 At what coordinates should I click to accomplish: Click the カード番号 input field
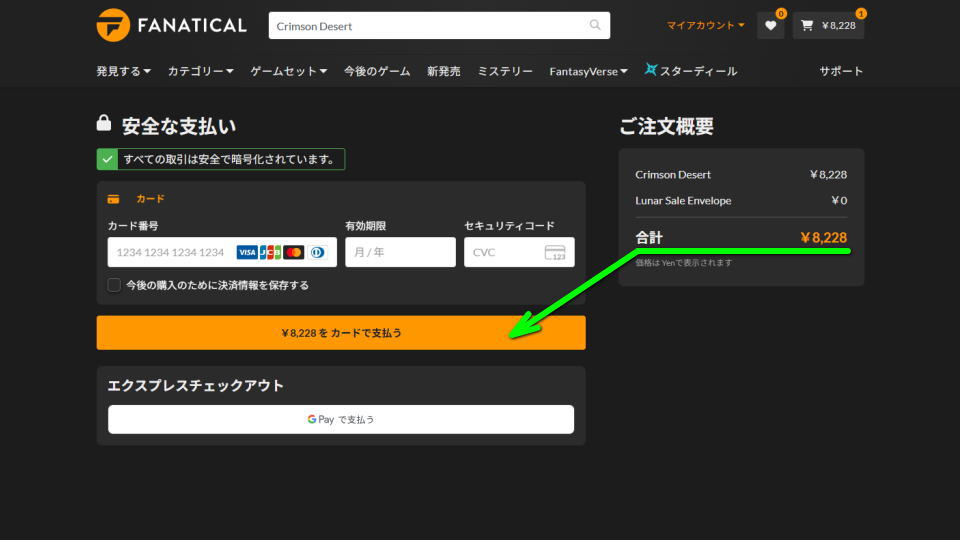coord(170,253)
